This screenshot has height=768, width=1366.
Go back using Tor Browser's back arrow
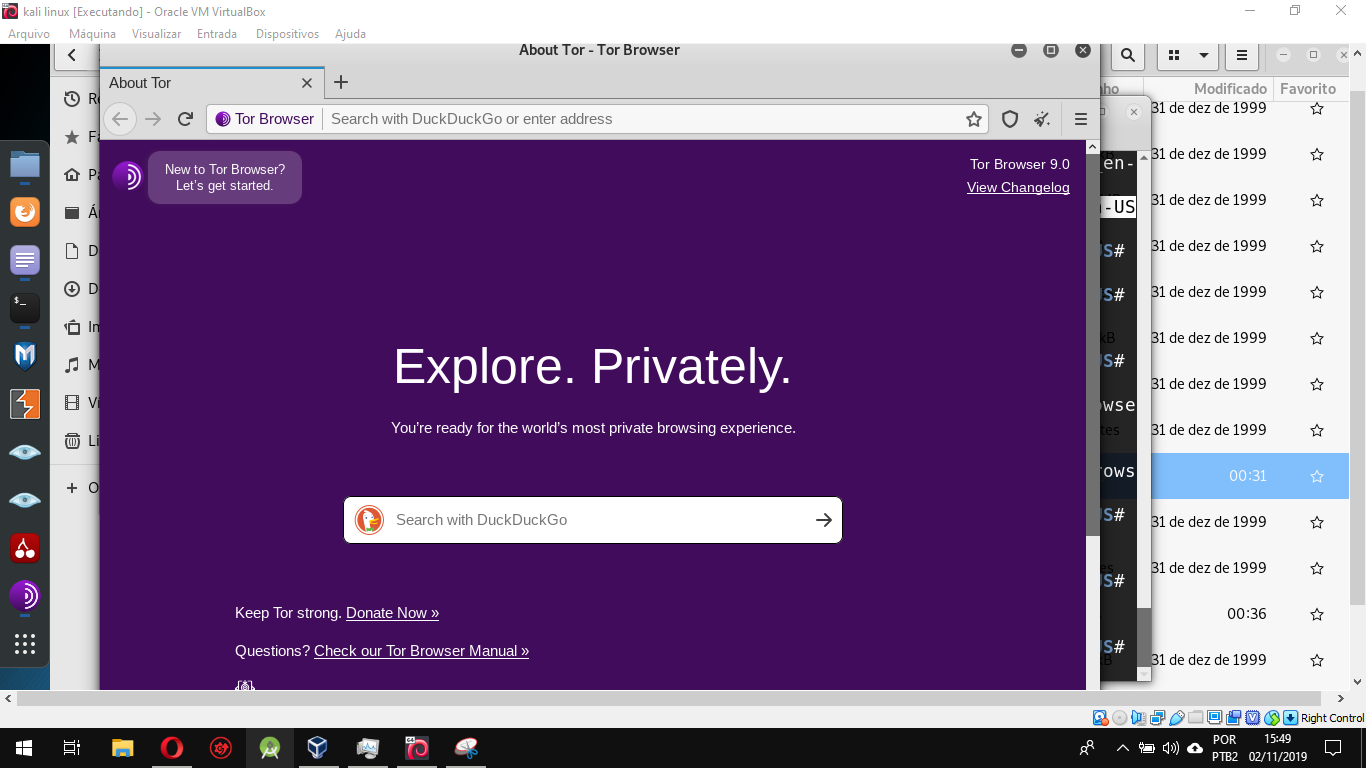120,119
